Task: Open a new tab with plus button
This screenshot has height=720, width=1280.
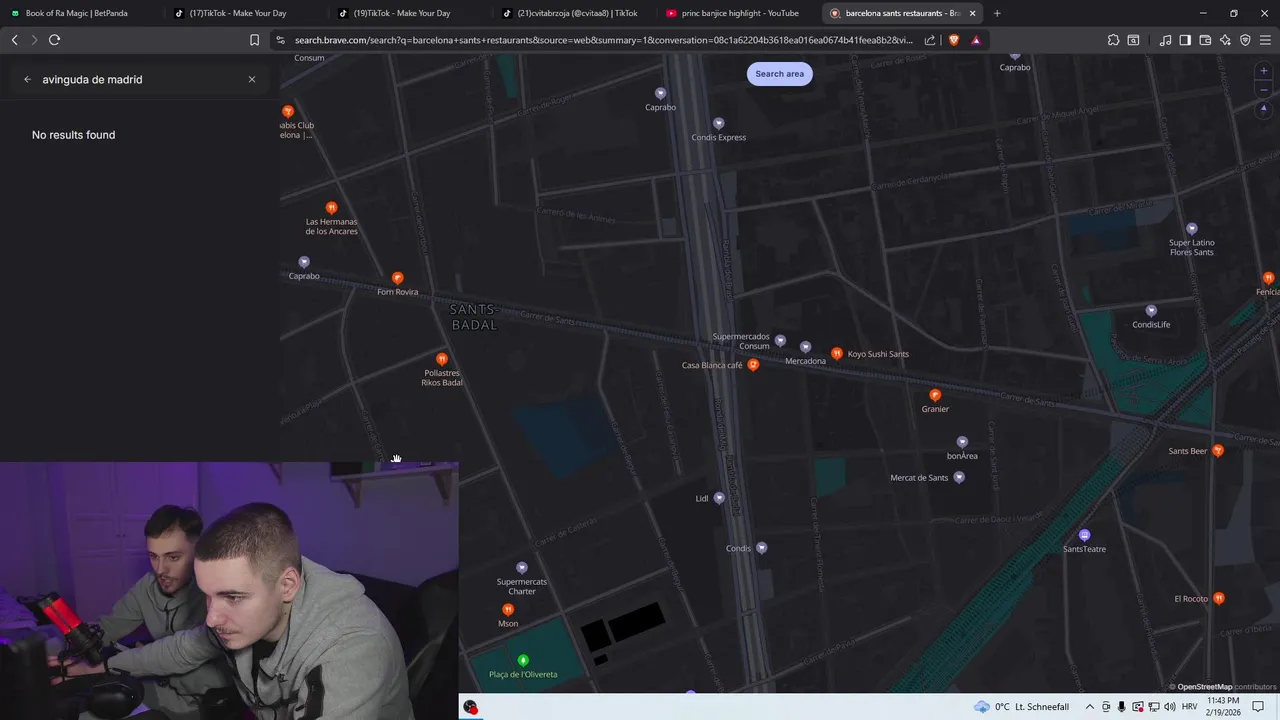Action: [x=997, y=13]
